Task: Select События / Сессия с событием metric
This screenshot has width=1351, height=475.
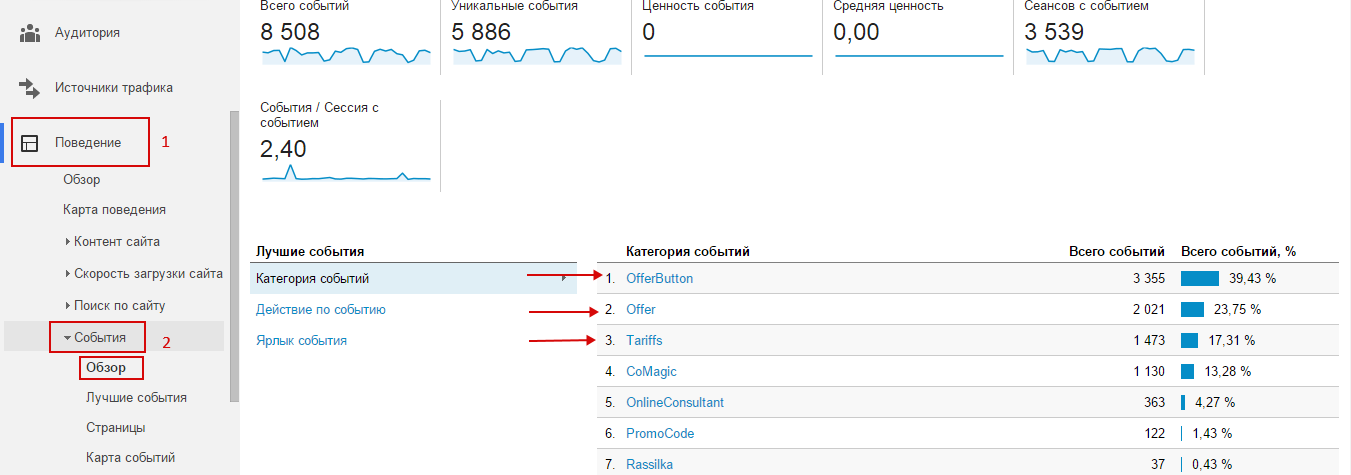Action: point(346,145)
